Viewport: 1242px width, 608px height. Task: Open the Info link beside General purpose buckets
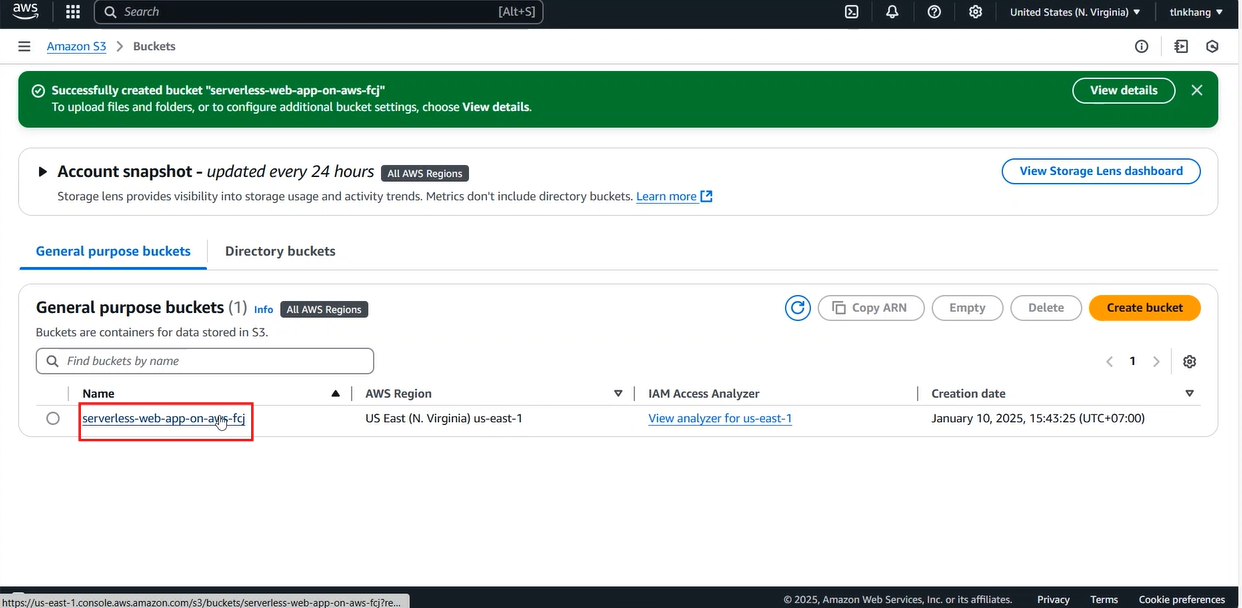(264, 310)
